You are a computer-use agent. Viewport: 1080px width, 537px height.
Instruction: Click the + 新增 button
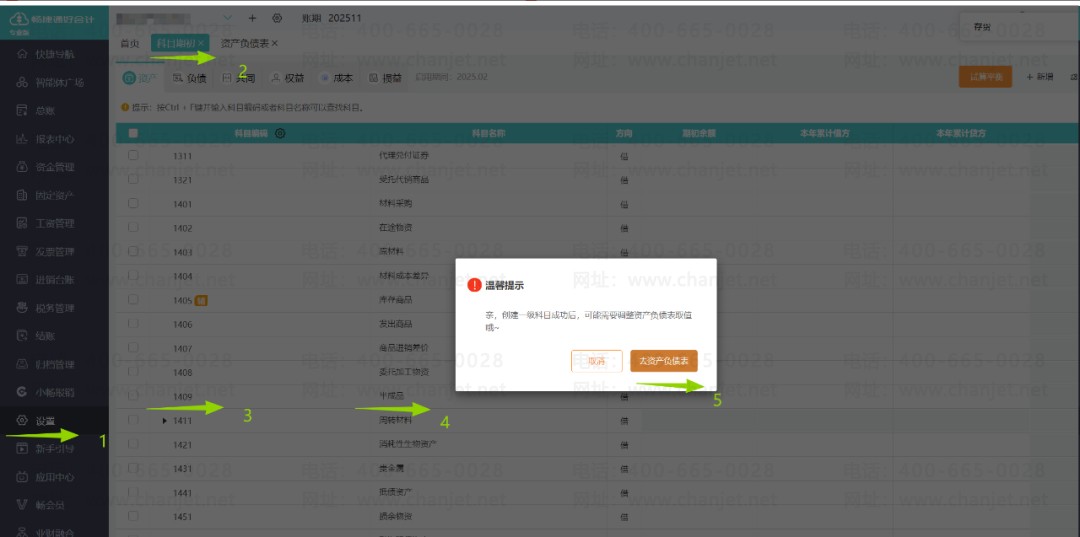[1039, 77]
